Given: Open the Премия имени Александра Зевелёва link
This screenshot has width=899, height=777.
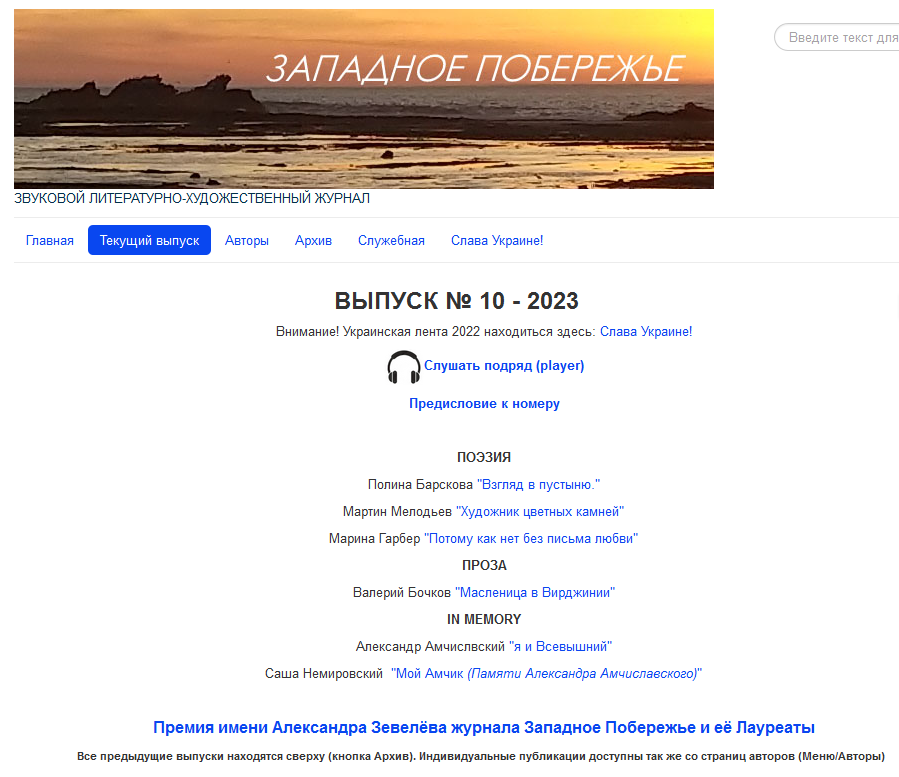Looking at the screenshot, I should [484, 727].
